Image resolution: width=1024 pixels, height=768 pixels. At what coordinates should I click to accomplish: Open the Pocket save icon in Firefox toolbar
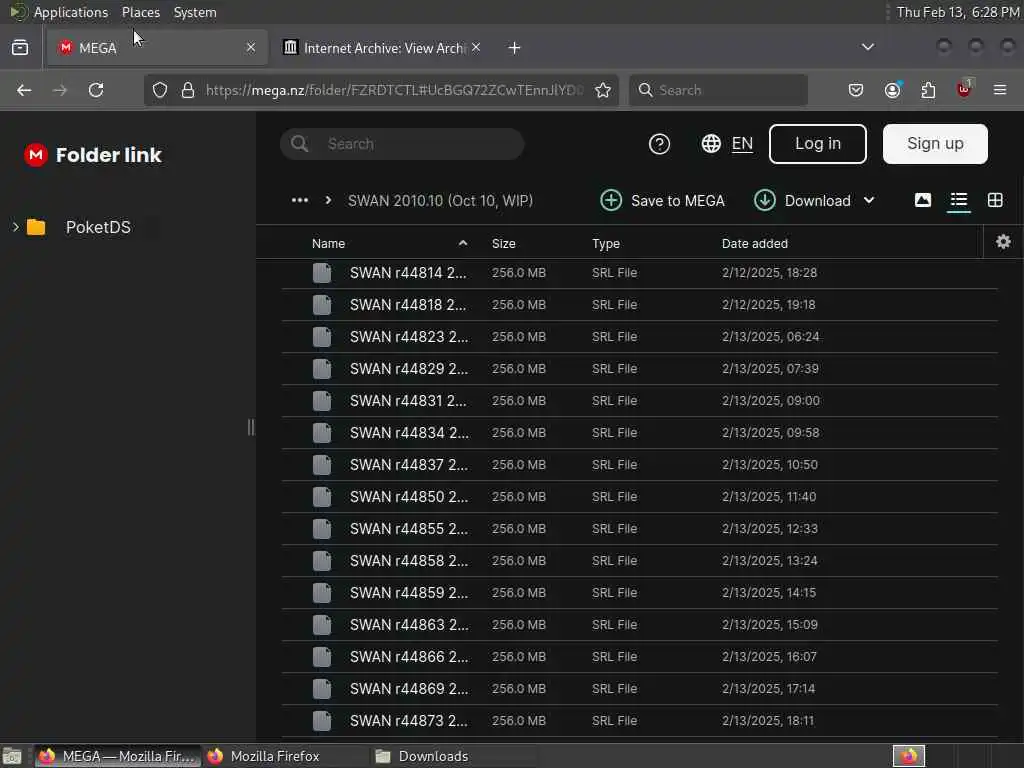(856, 90)
